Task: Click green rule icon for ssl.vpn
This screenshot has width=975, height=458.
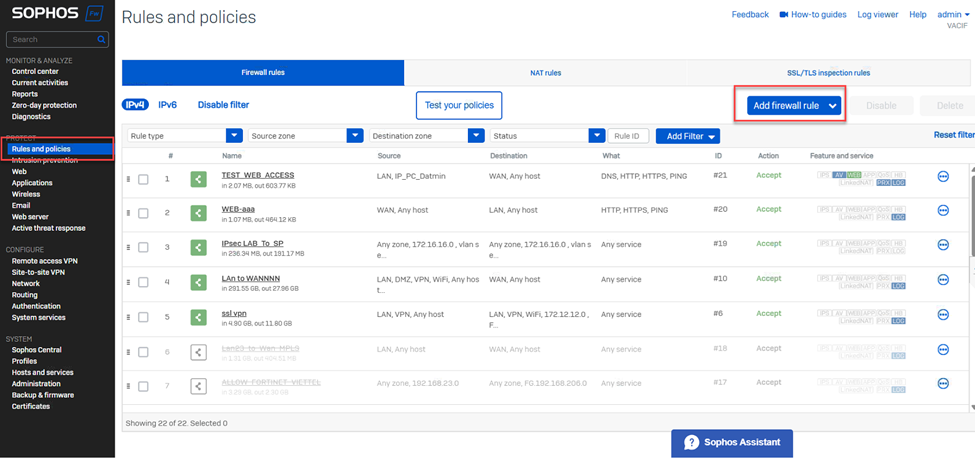Action: [198, 317]
